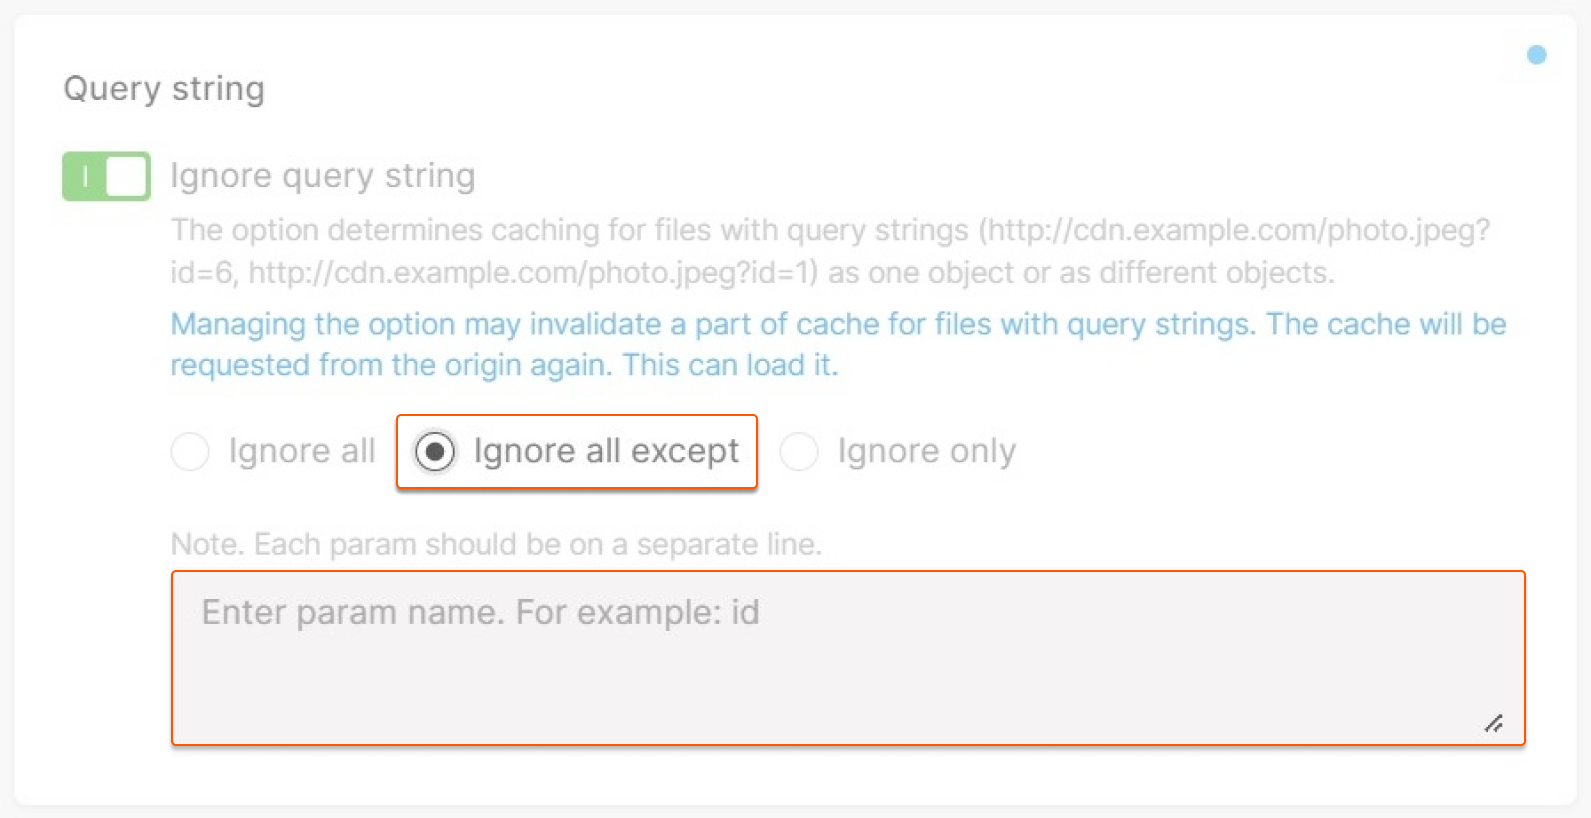Click the "requested from the origin again" sentence
1591x818 pixels.
(x=391, y=365)
